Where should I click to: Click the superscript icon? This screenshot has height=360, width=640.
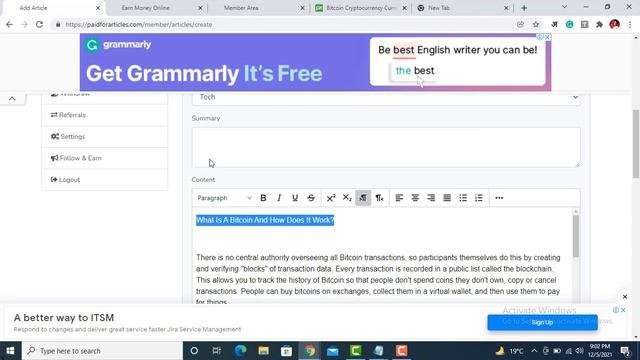[331, 198]
